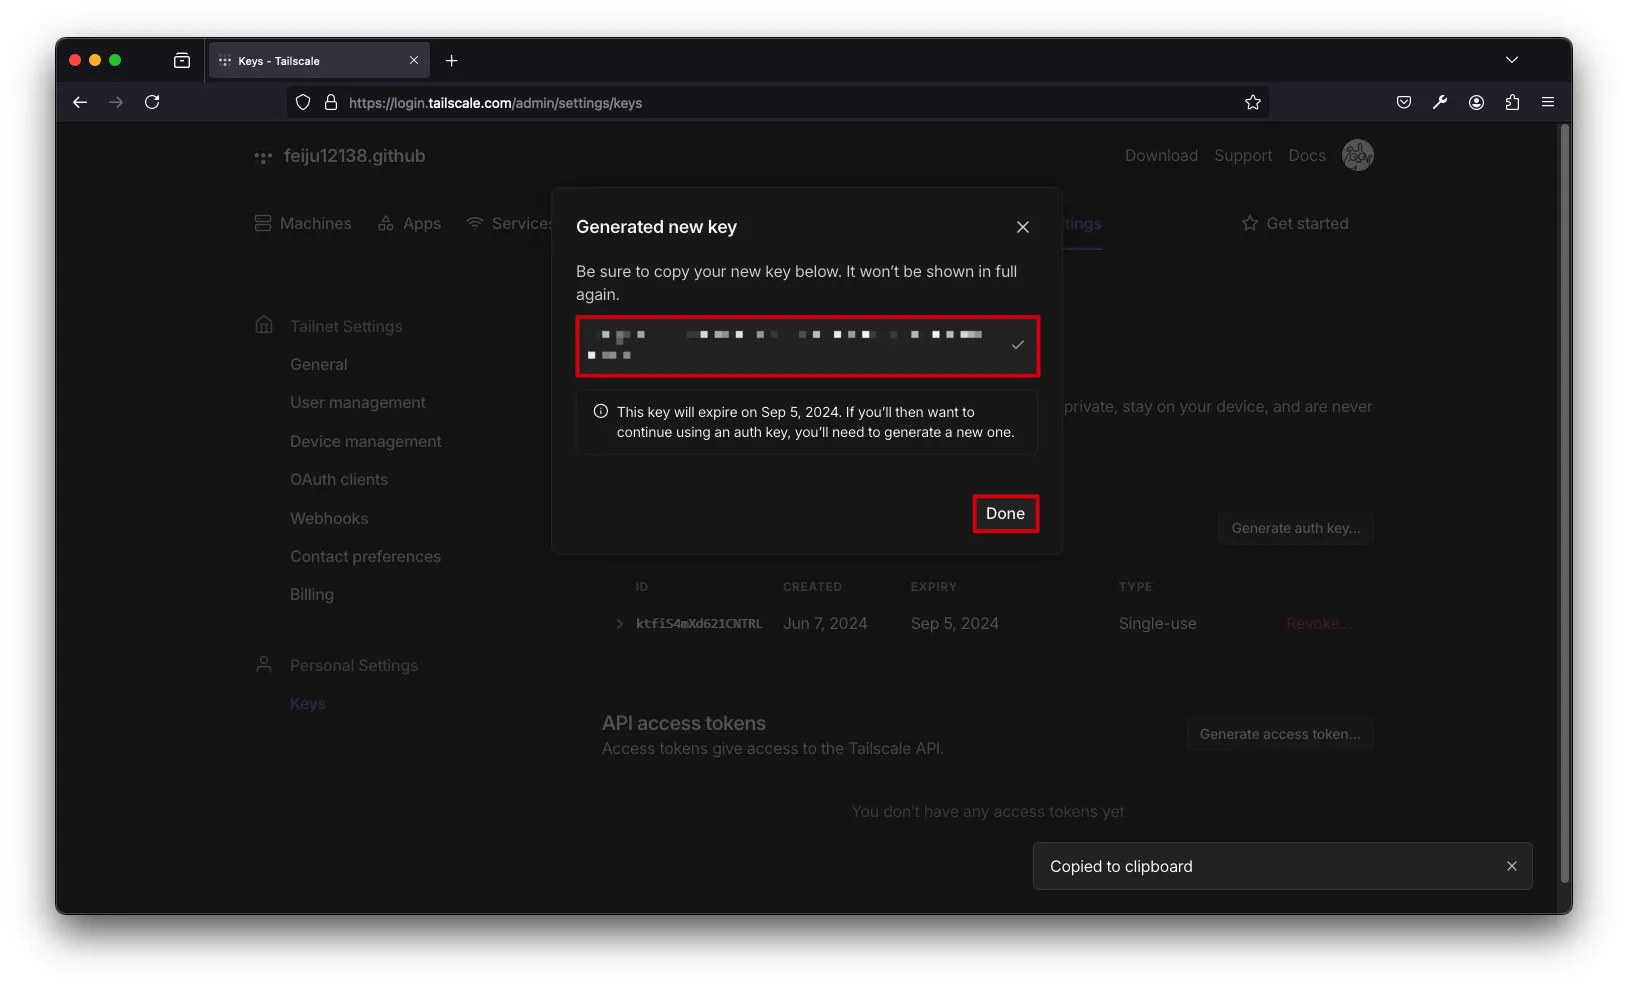Open the user avatar menu
This screenshot has height=988, width=1628.
click(x=1357, y=155)
